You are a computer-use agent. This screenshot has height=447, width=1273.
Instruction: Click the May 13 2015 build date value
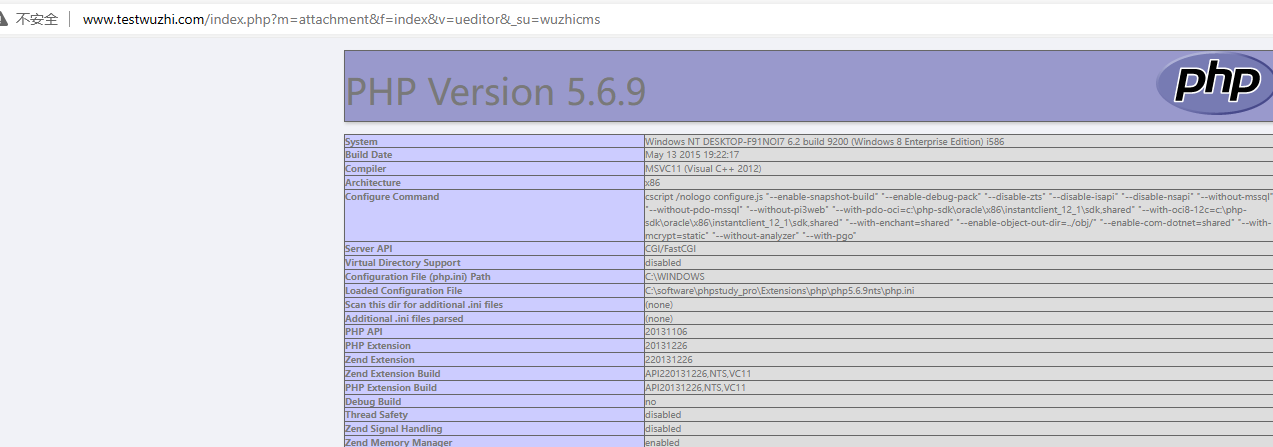tap(692, 155)
